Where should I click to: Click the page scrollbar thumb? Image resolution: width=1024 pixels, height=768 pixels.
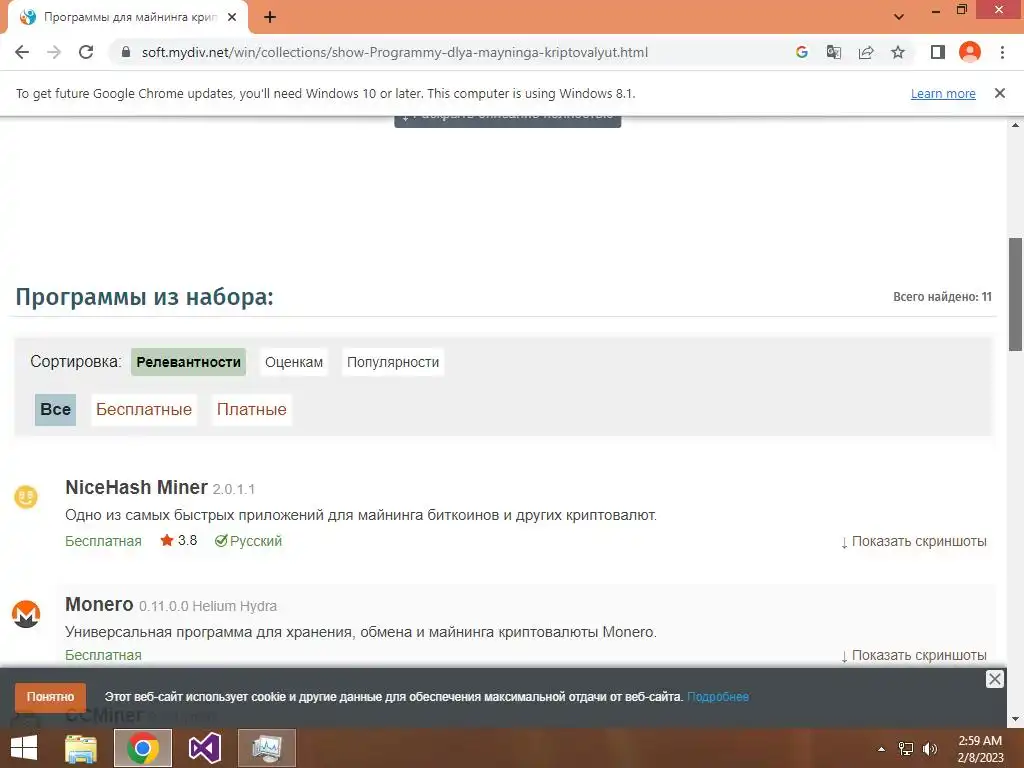[1016, 294]
